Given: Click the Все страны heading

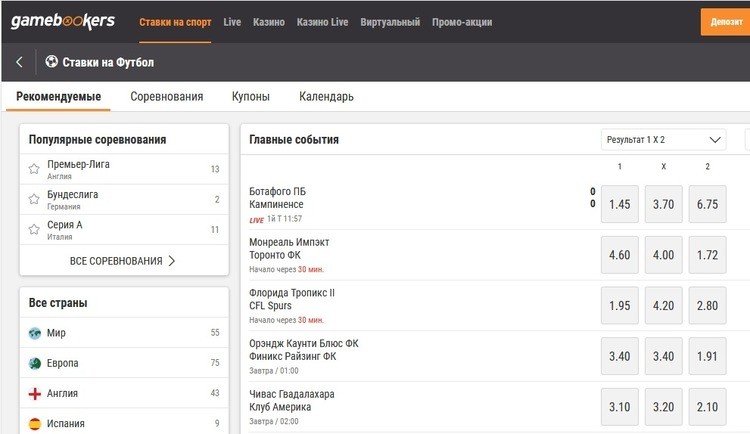Looking at the screenshot, I should [x=58, y=303].
